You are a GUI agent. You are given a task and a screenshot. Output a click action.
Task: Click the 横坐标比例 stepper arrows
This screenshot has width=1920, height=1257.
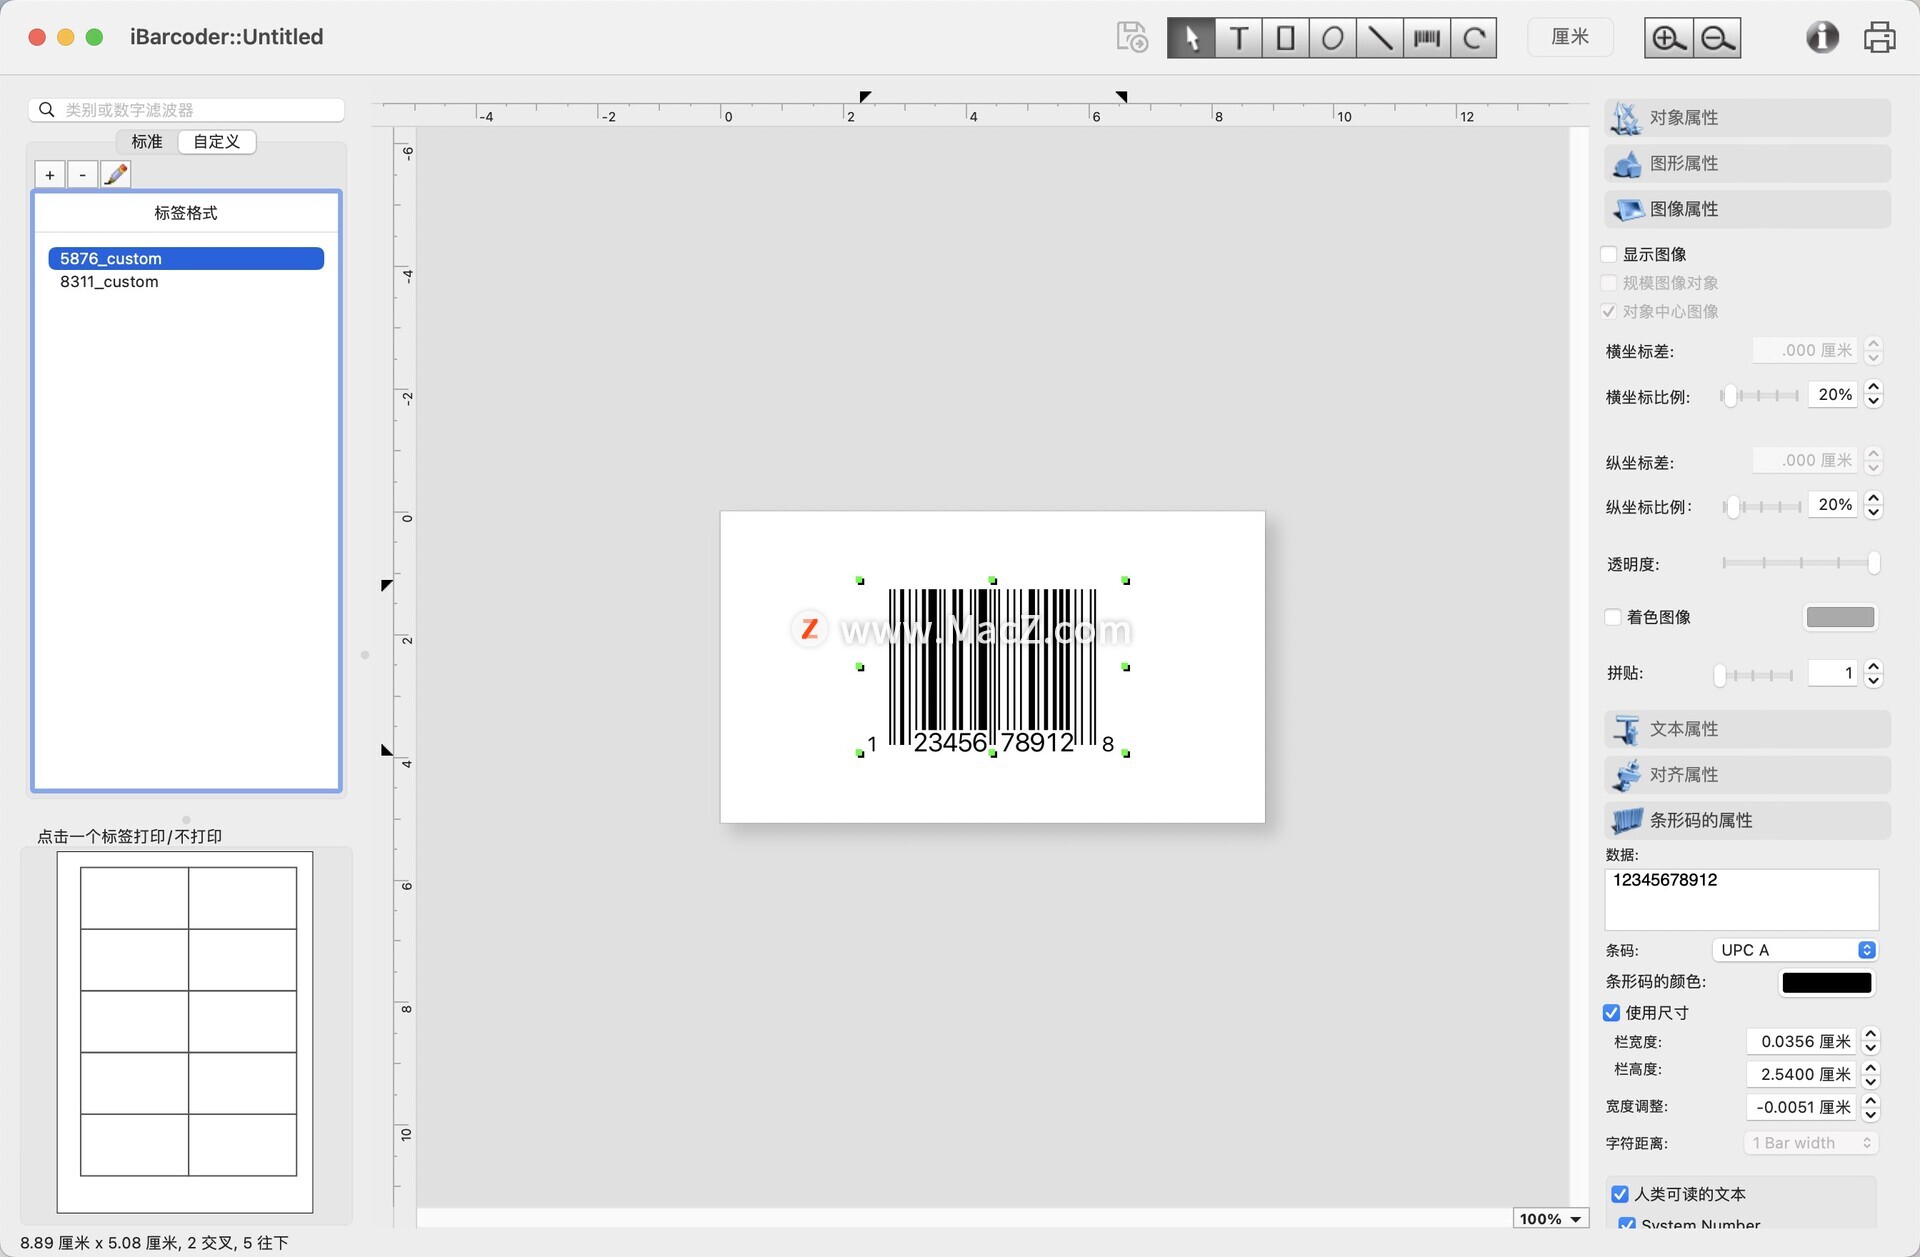click(x=1874, y=395)
